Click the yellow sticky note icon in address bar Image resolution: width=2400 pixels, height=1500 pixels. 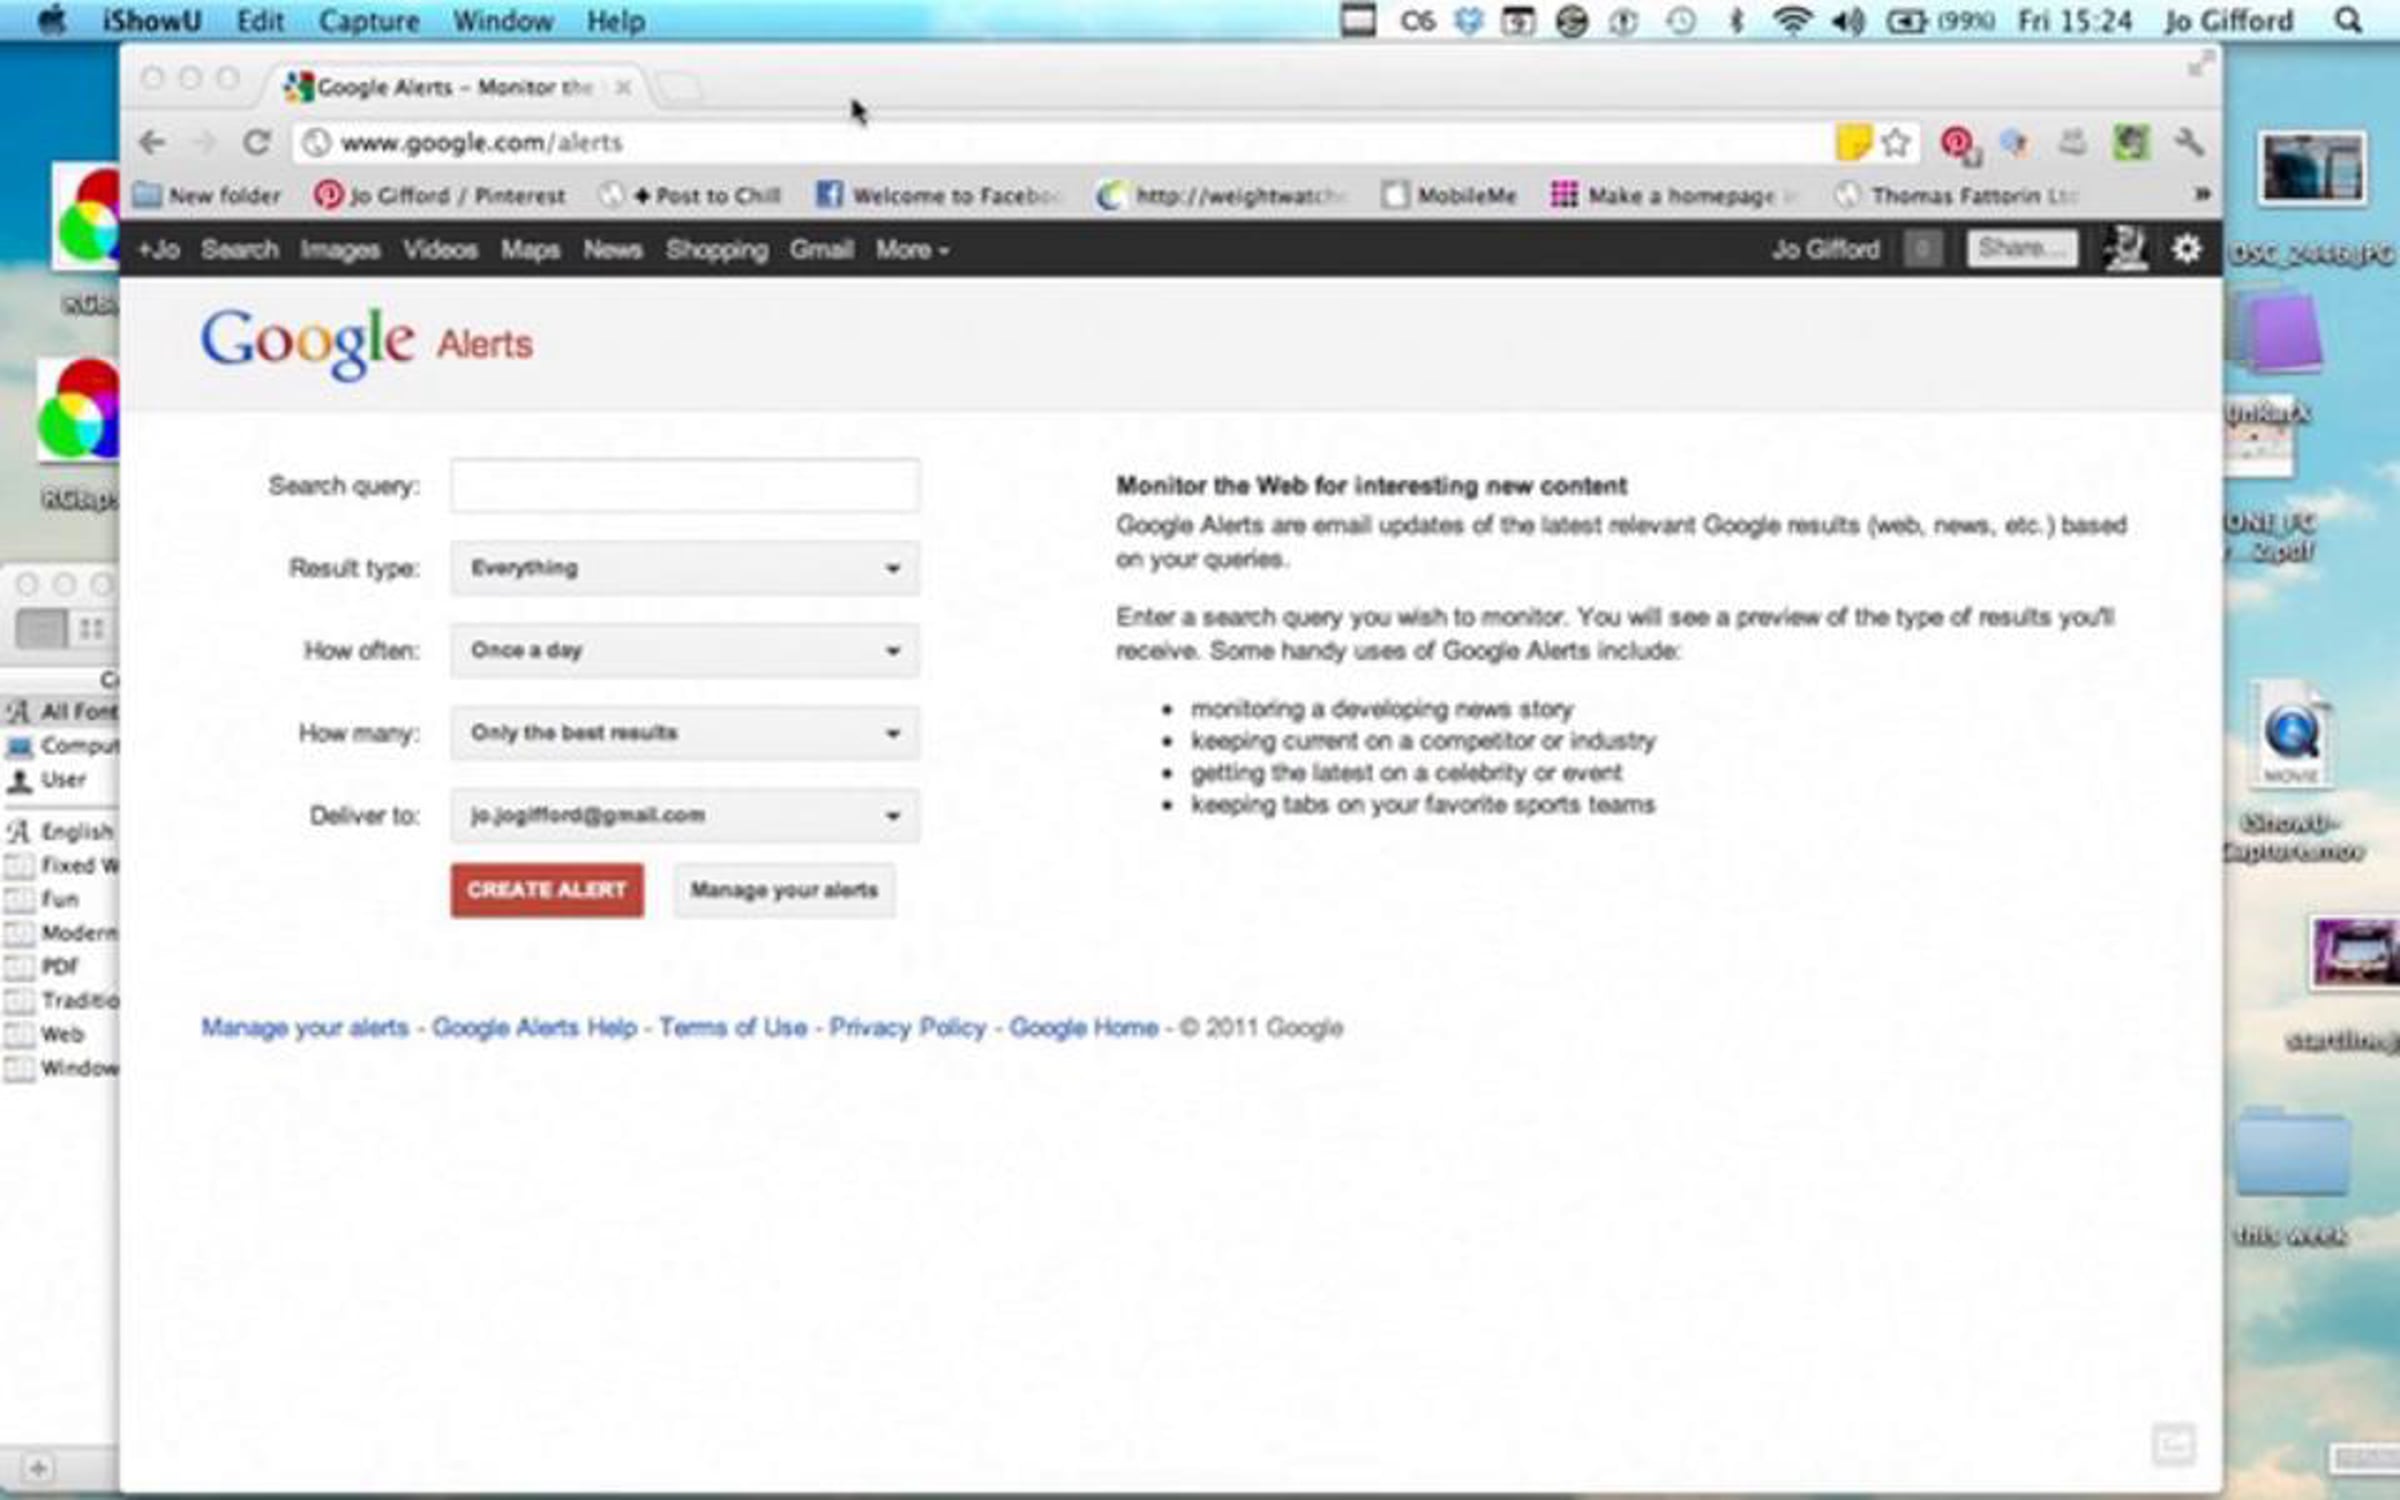[1852, 142]
